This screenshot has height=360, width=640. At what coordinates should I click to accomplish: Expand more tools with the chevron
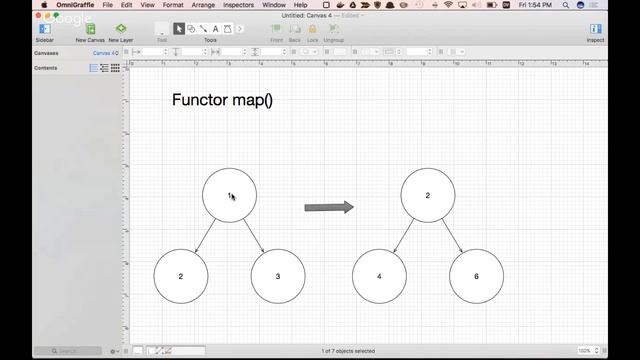click(240, 29)
